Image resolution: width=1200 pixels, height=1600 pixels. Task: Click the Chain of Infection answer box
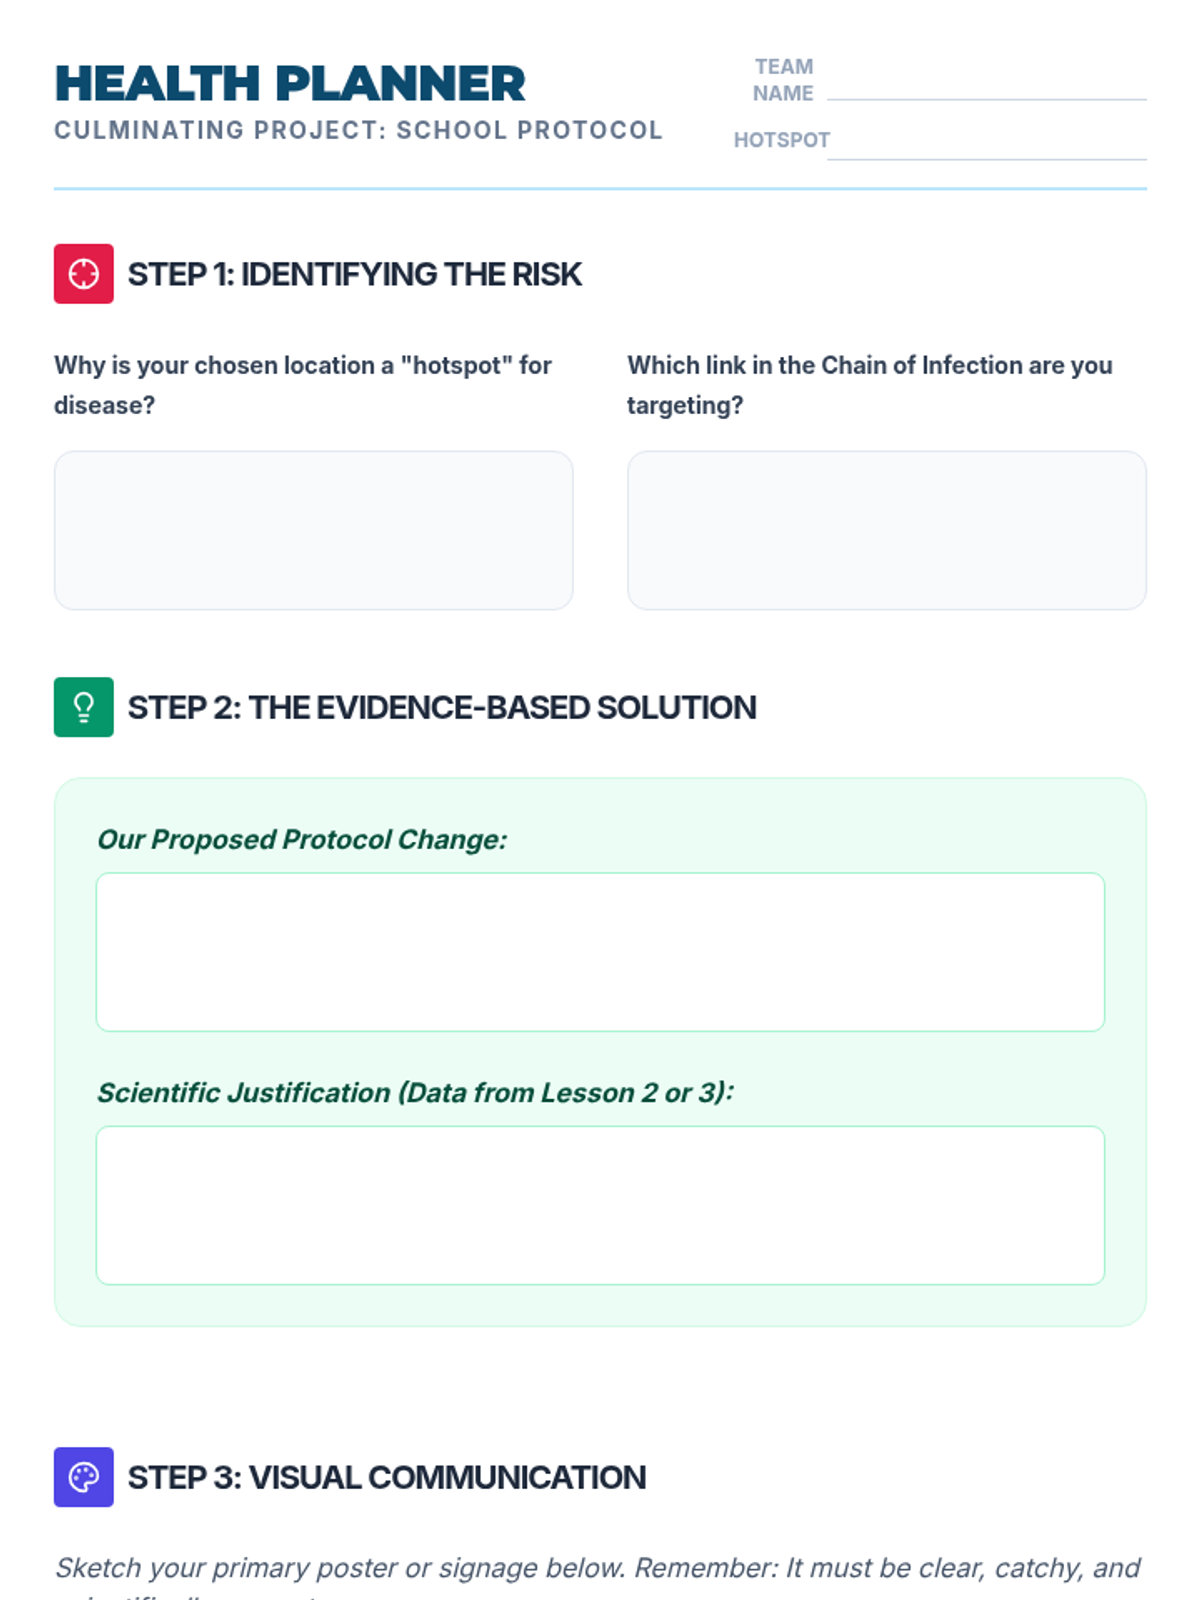pos(886,530)
